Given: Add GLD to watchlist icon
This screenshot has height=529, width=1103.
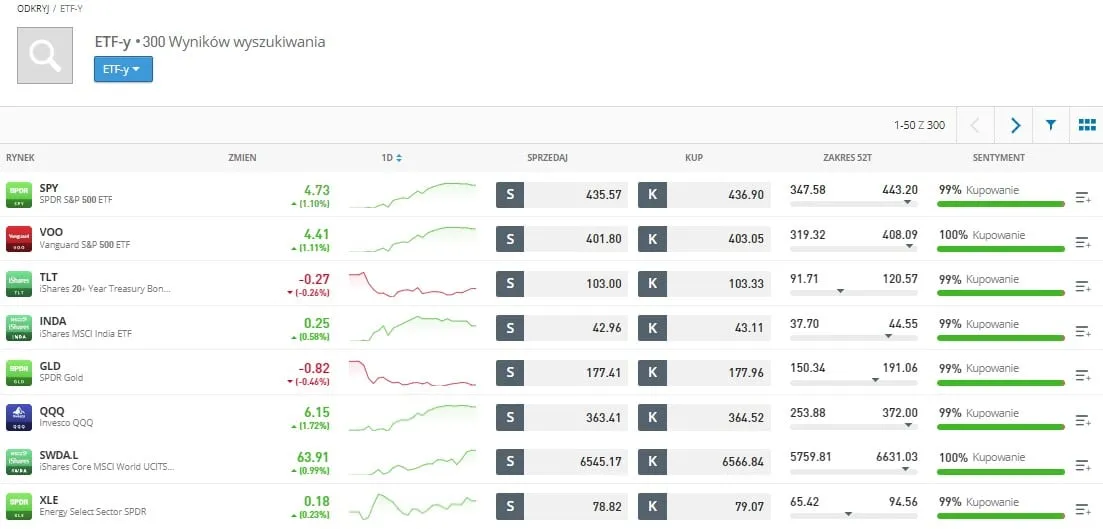Looking at the screenshot, I should (1083, 376).
